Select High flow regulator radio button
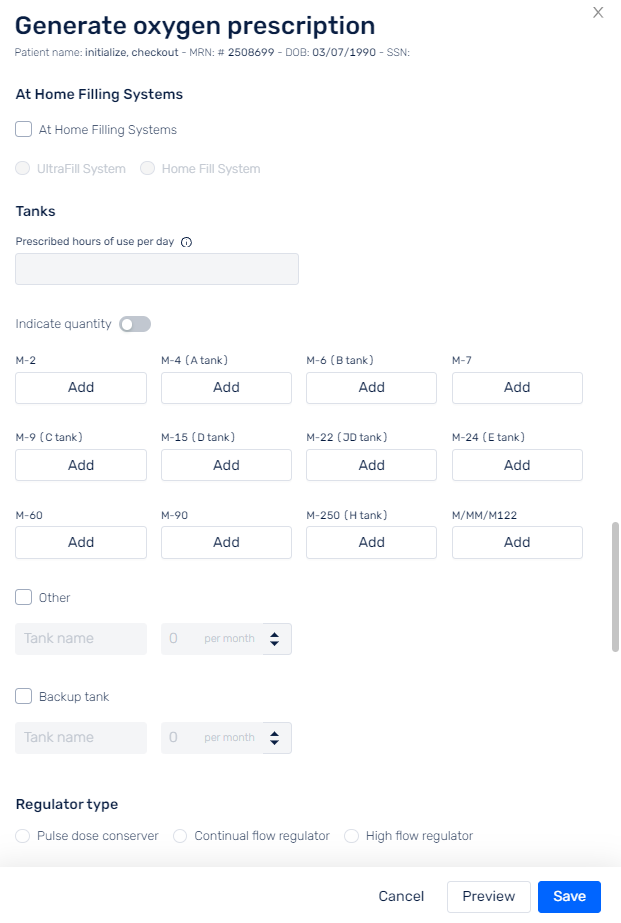This screenshot has width=621, height=923. 351,836
